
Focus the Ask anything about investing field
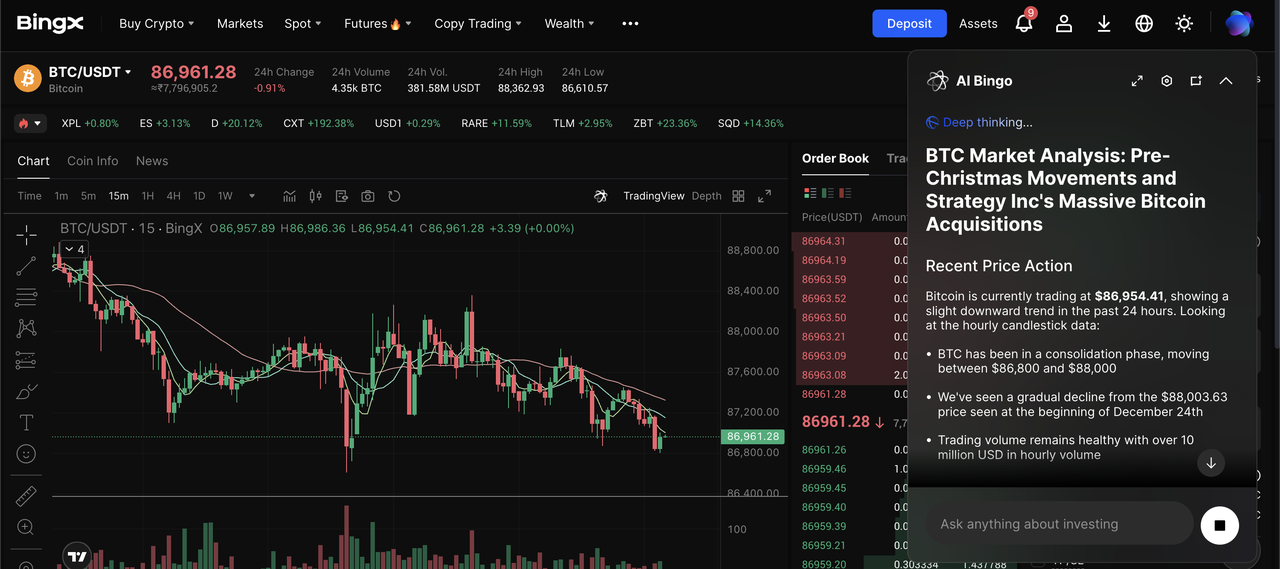pos(1060,524)
